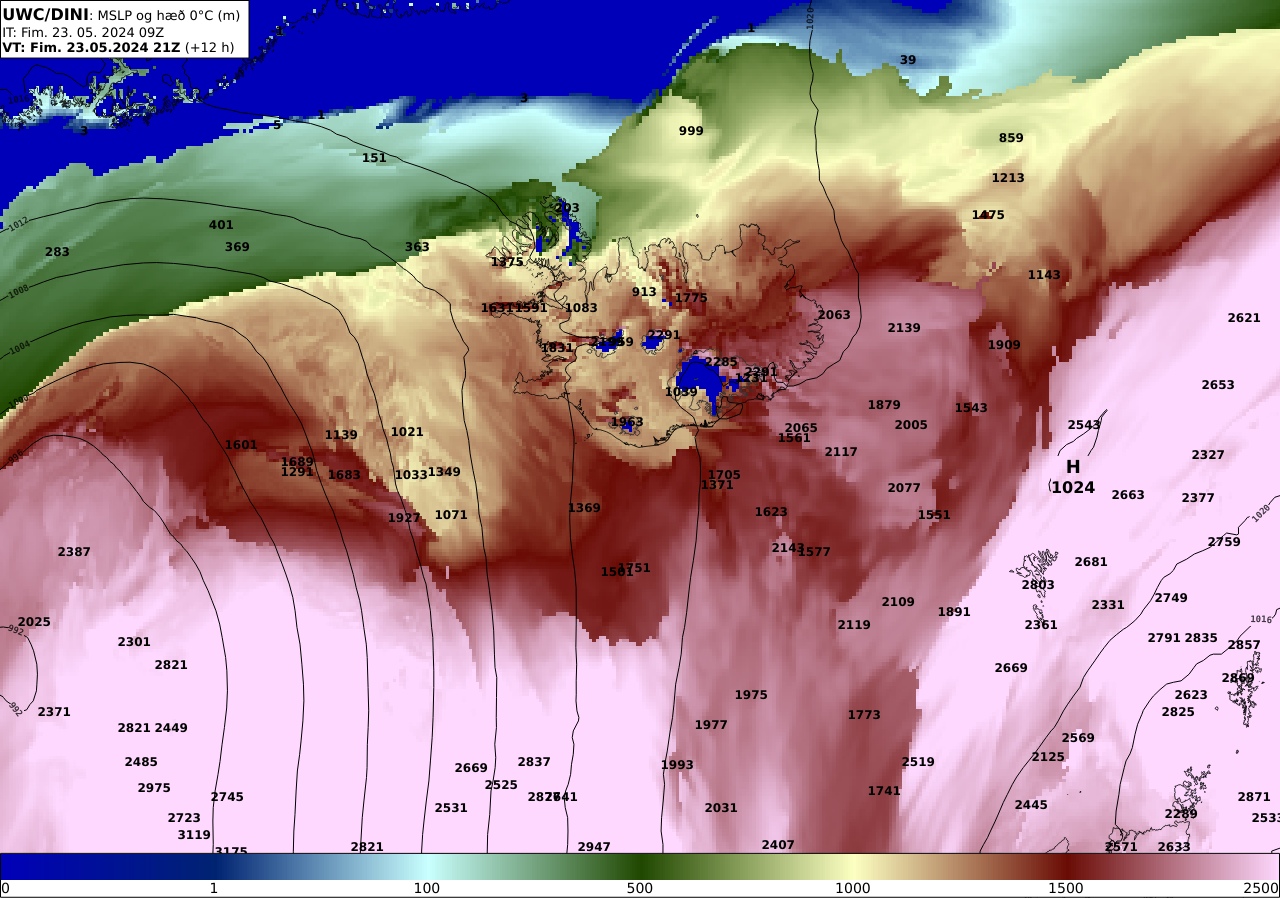Click the 1891 value
1280x898 pixels.
954,612
